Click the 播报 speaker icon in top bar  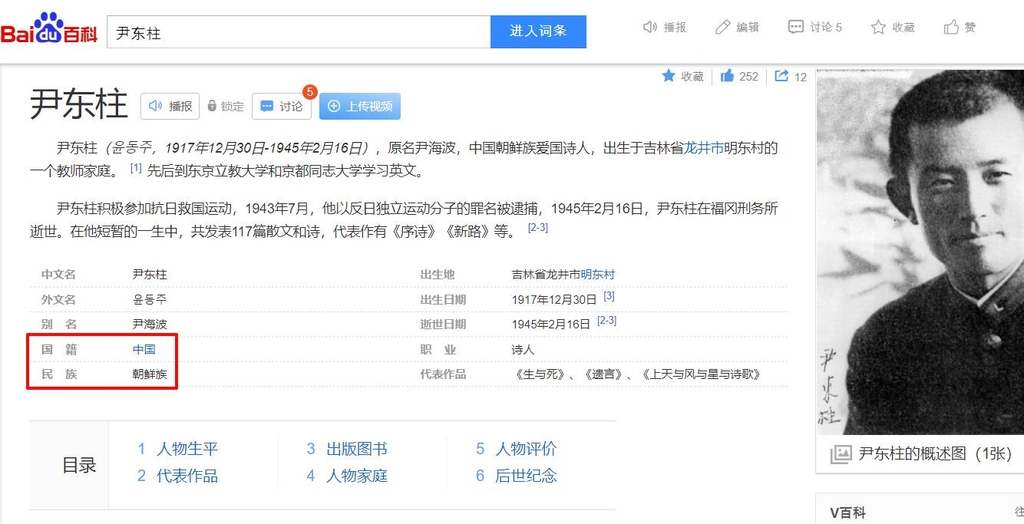pos(651,27)
